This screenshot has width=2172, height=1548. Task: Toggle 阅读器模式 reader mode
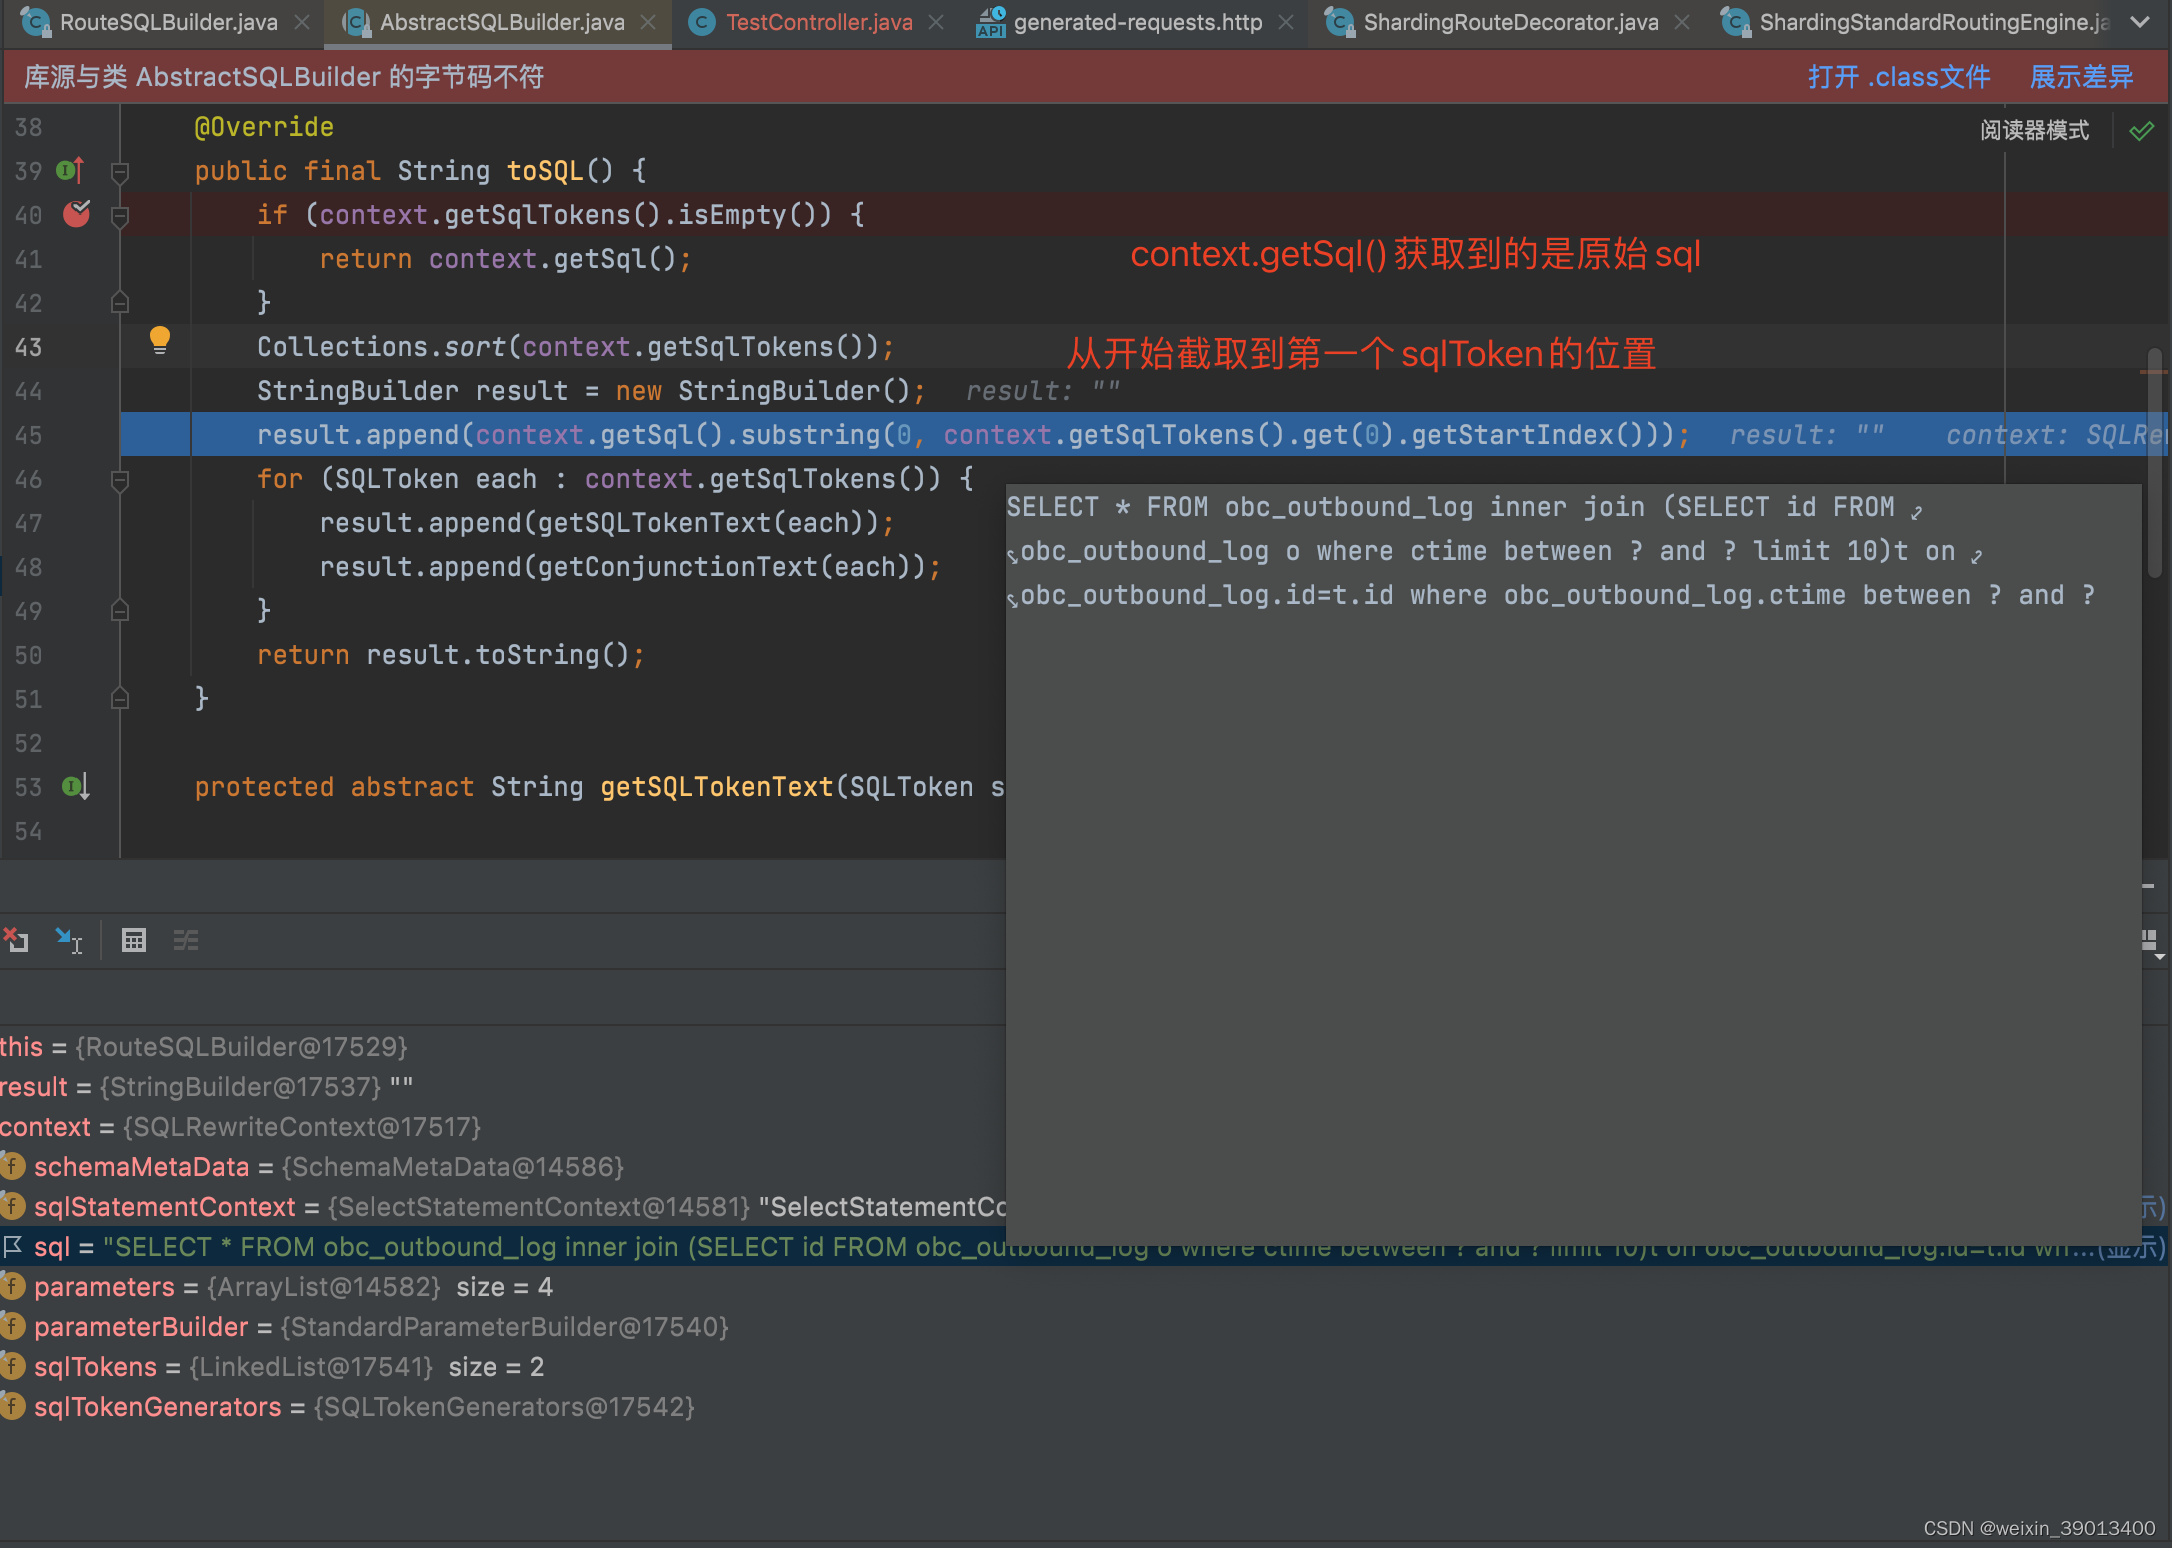point(2033,129)
